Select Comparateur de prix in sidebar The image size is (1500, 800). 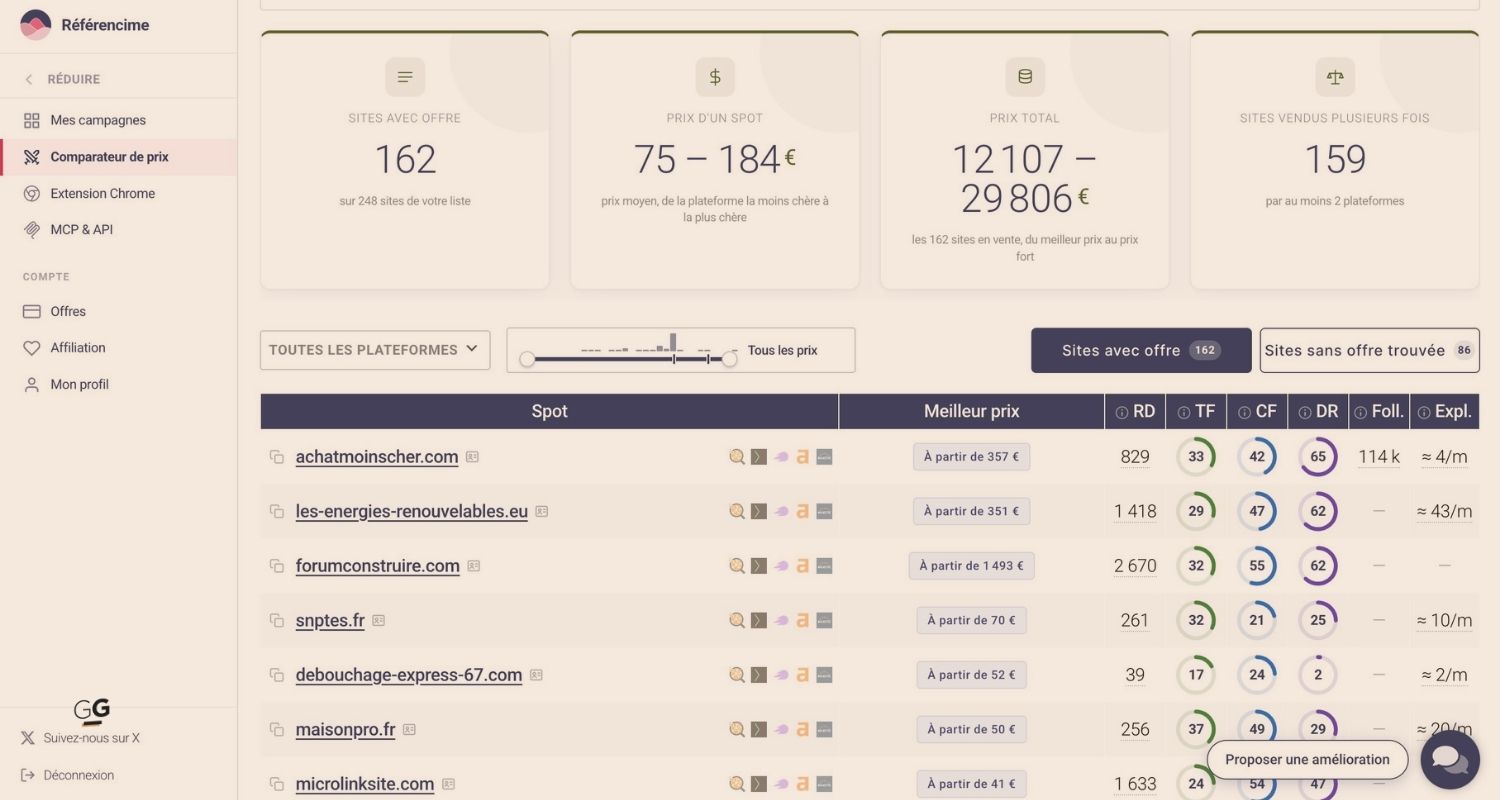118,157
